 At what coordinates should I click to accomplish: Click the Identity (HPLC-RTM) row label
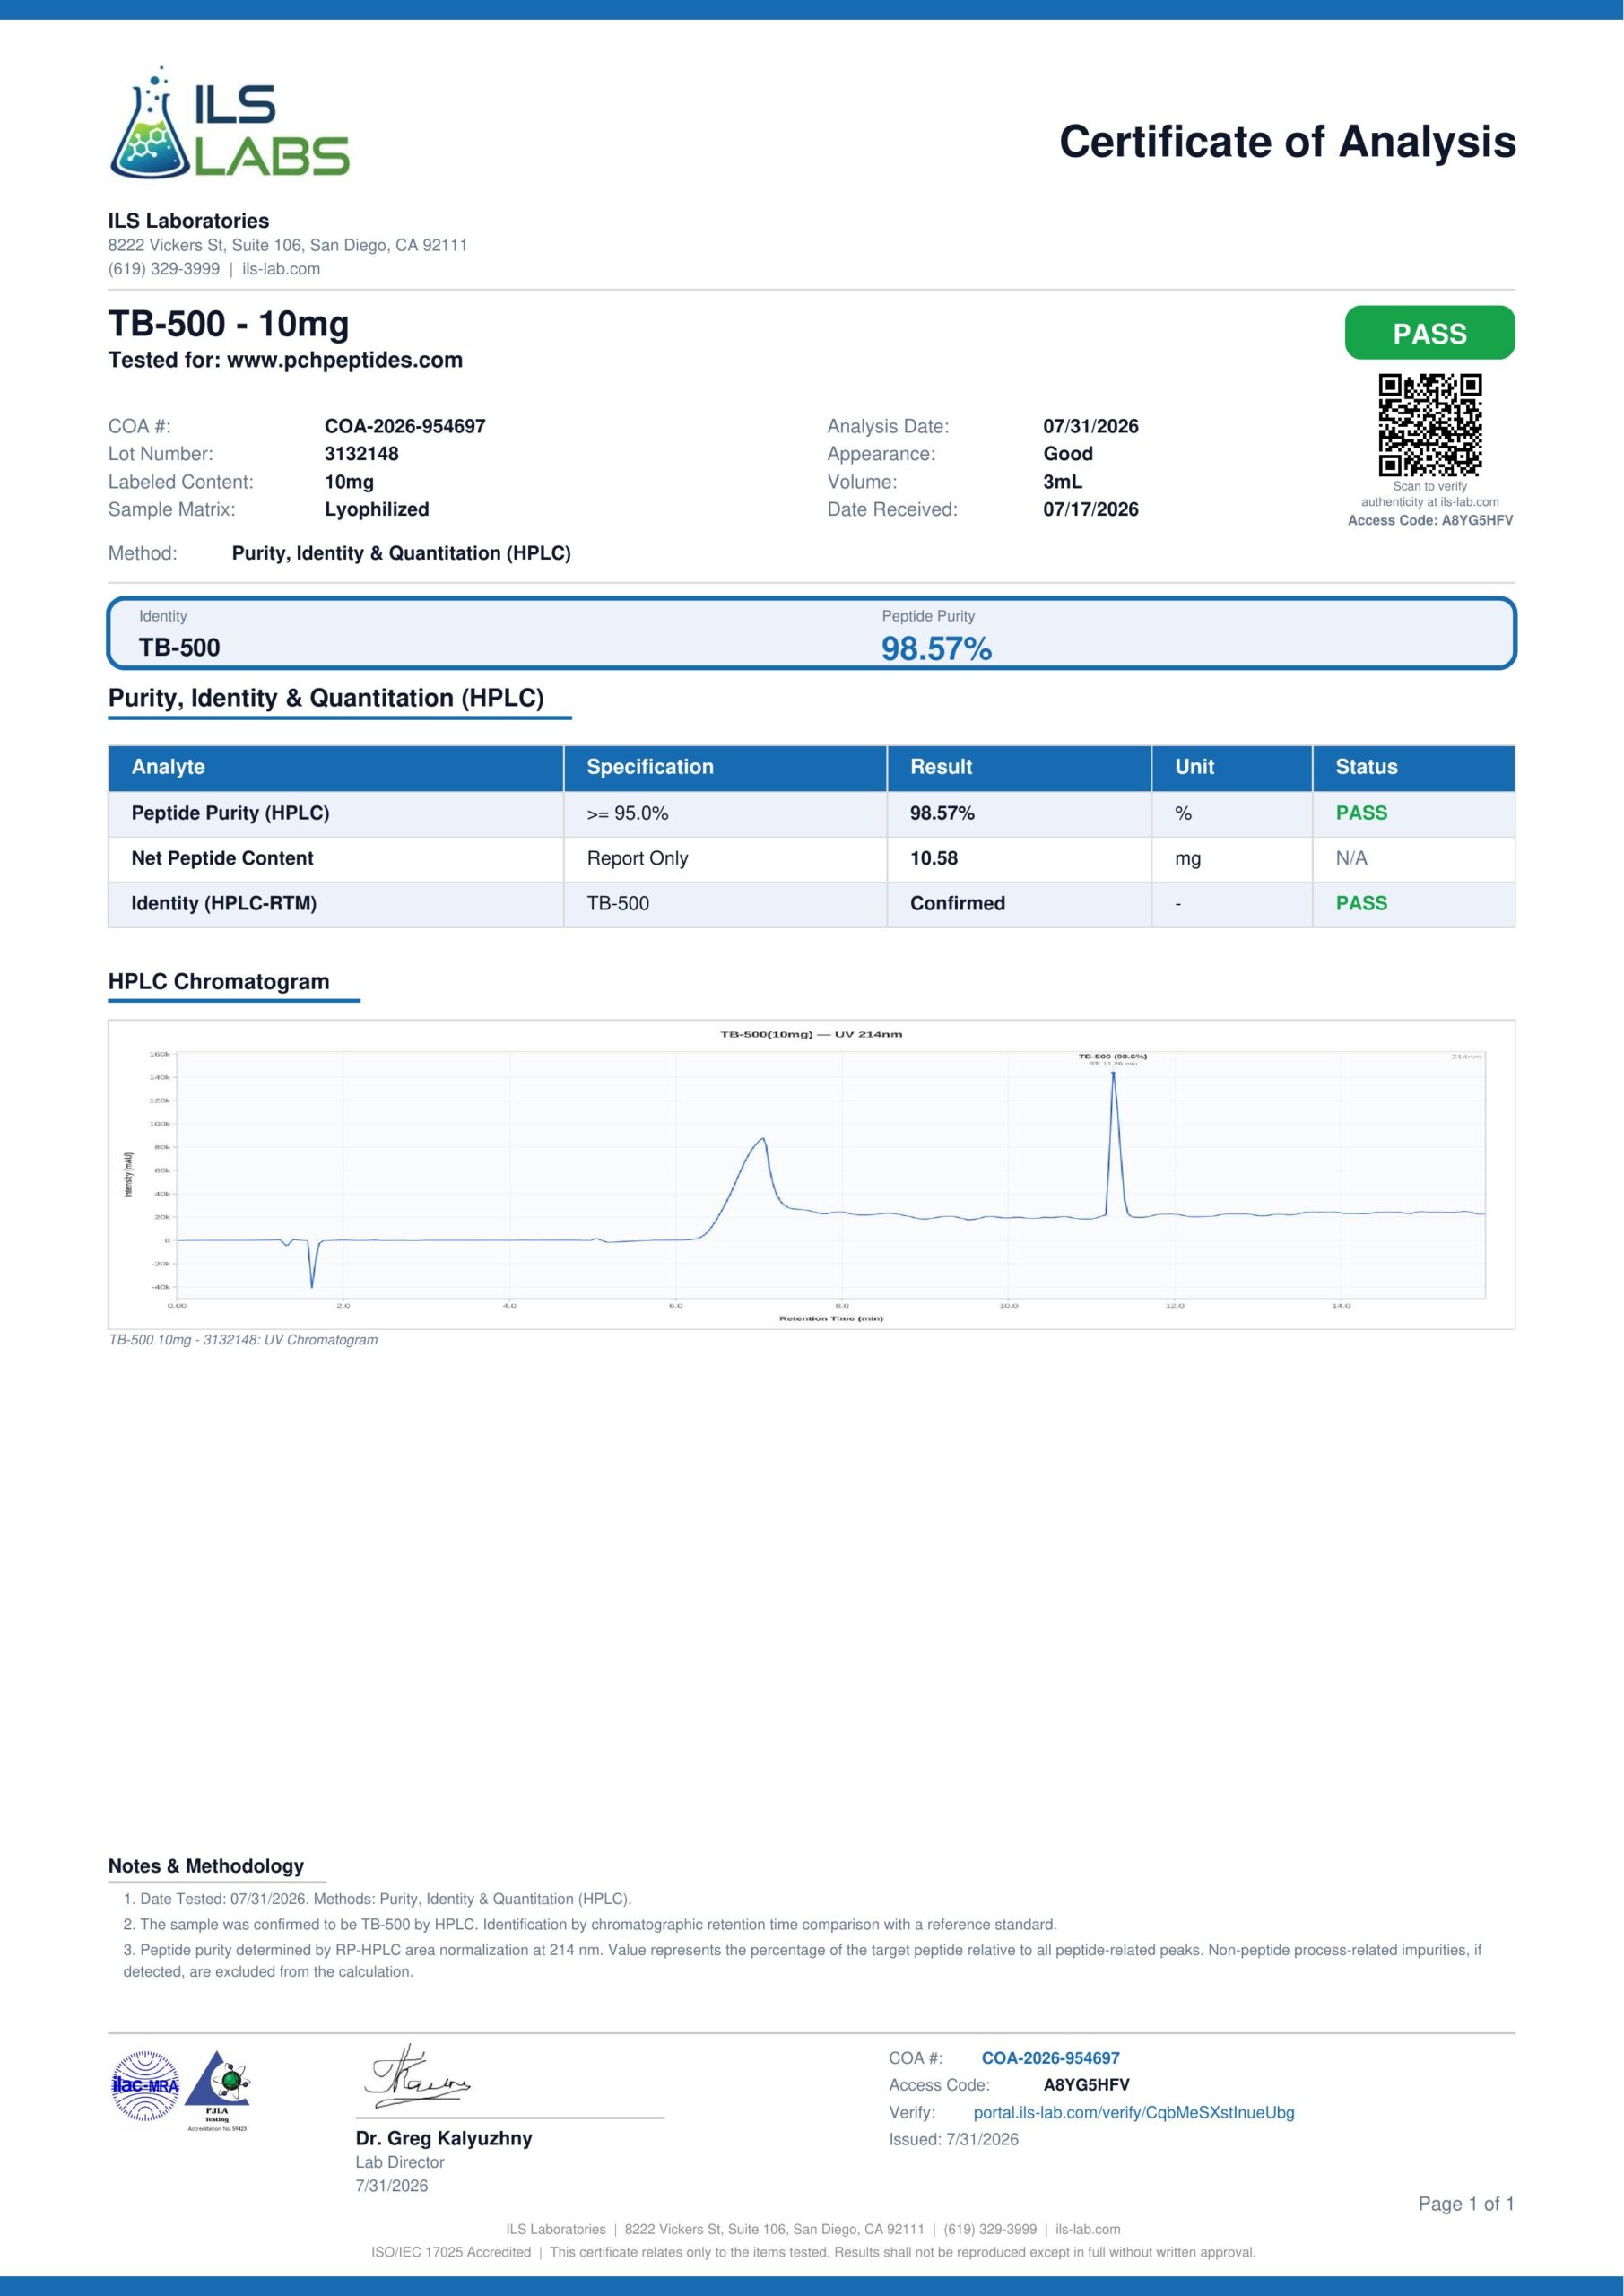click(x=224, y=903)
